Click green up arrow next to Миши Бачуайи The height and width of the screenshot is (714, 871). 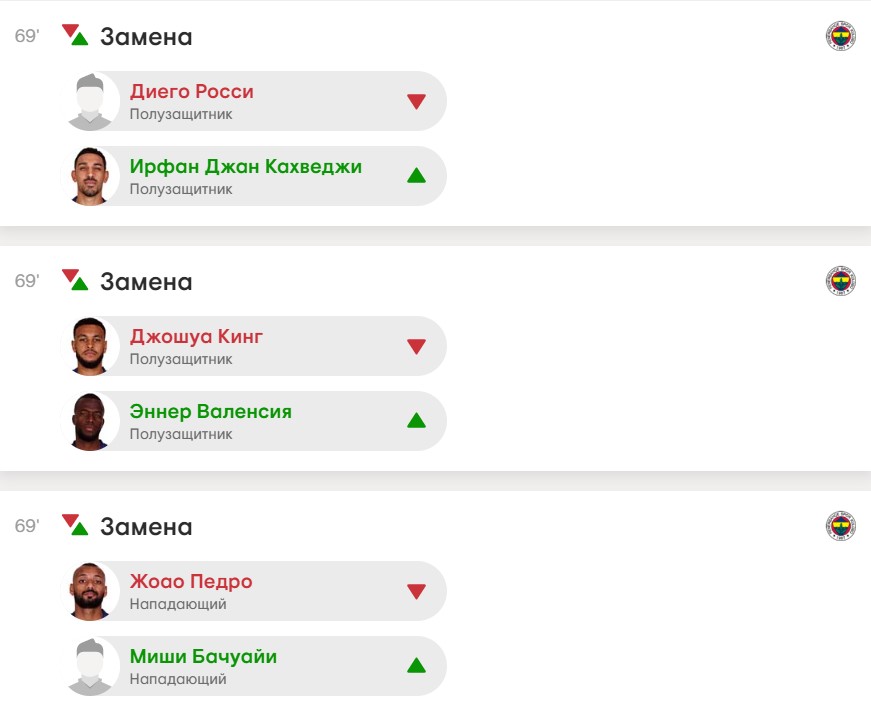tap(417, 666)
